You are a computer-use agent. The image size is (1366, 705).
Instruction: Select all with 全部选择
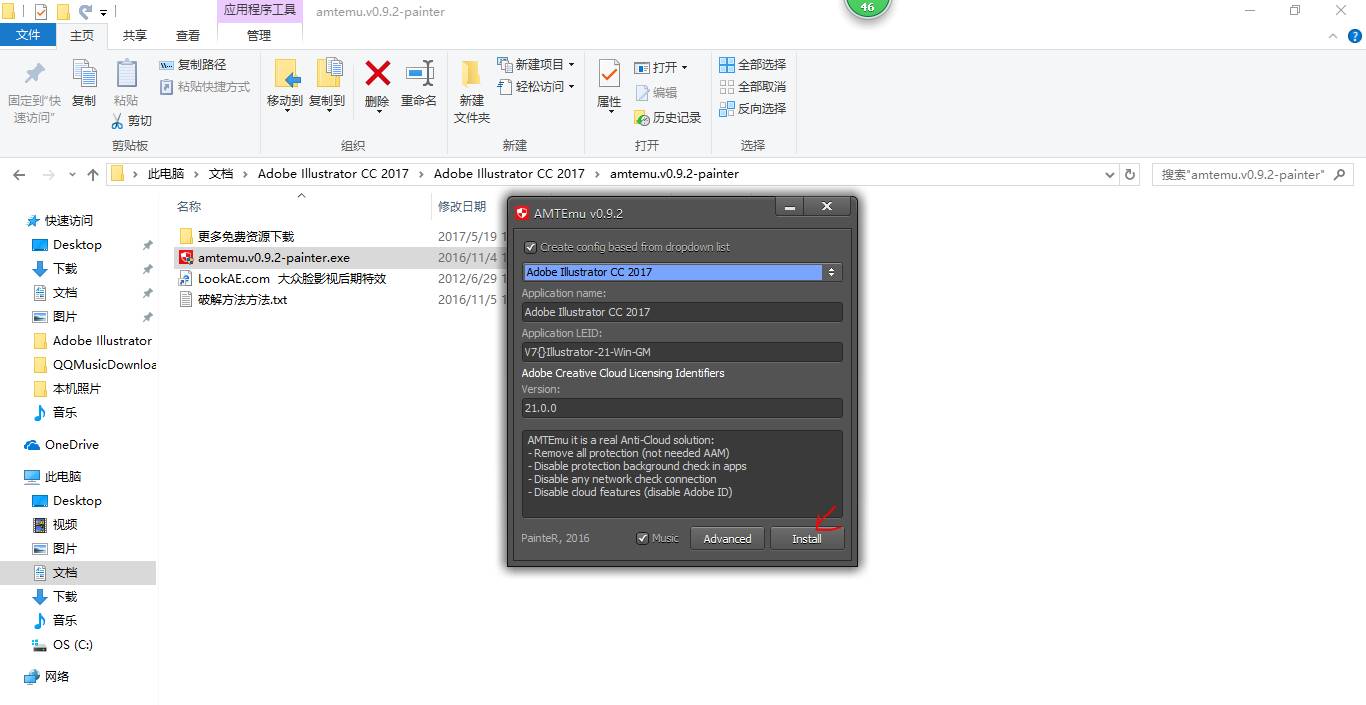tap(753, 65)
